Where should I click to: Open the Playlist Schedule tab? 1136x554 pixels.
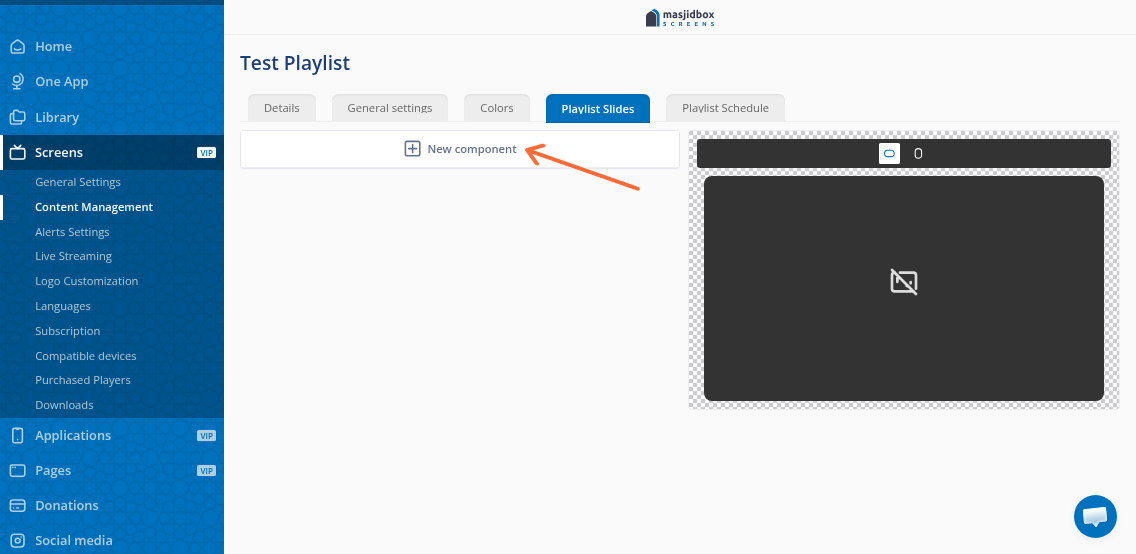coord(725,108)
